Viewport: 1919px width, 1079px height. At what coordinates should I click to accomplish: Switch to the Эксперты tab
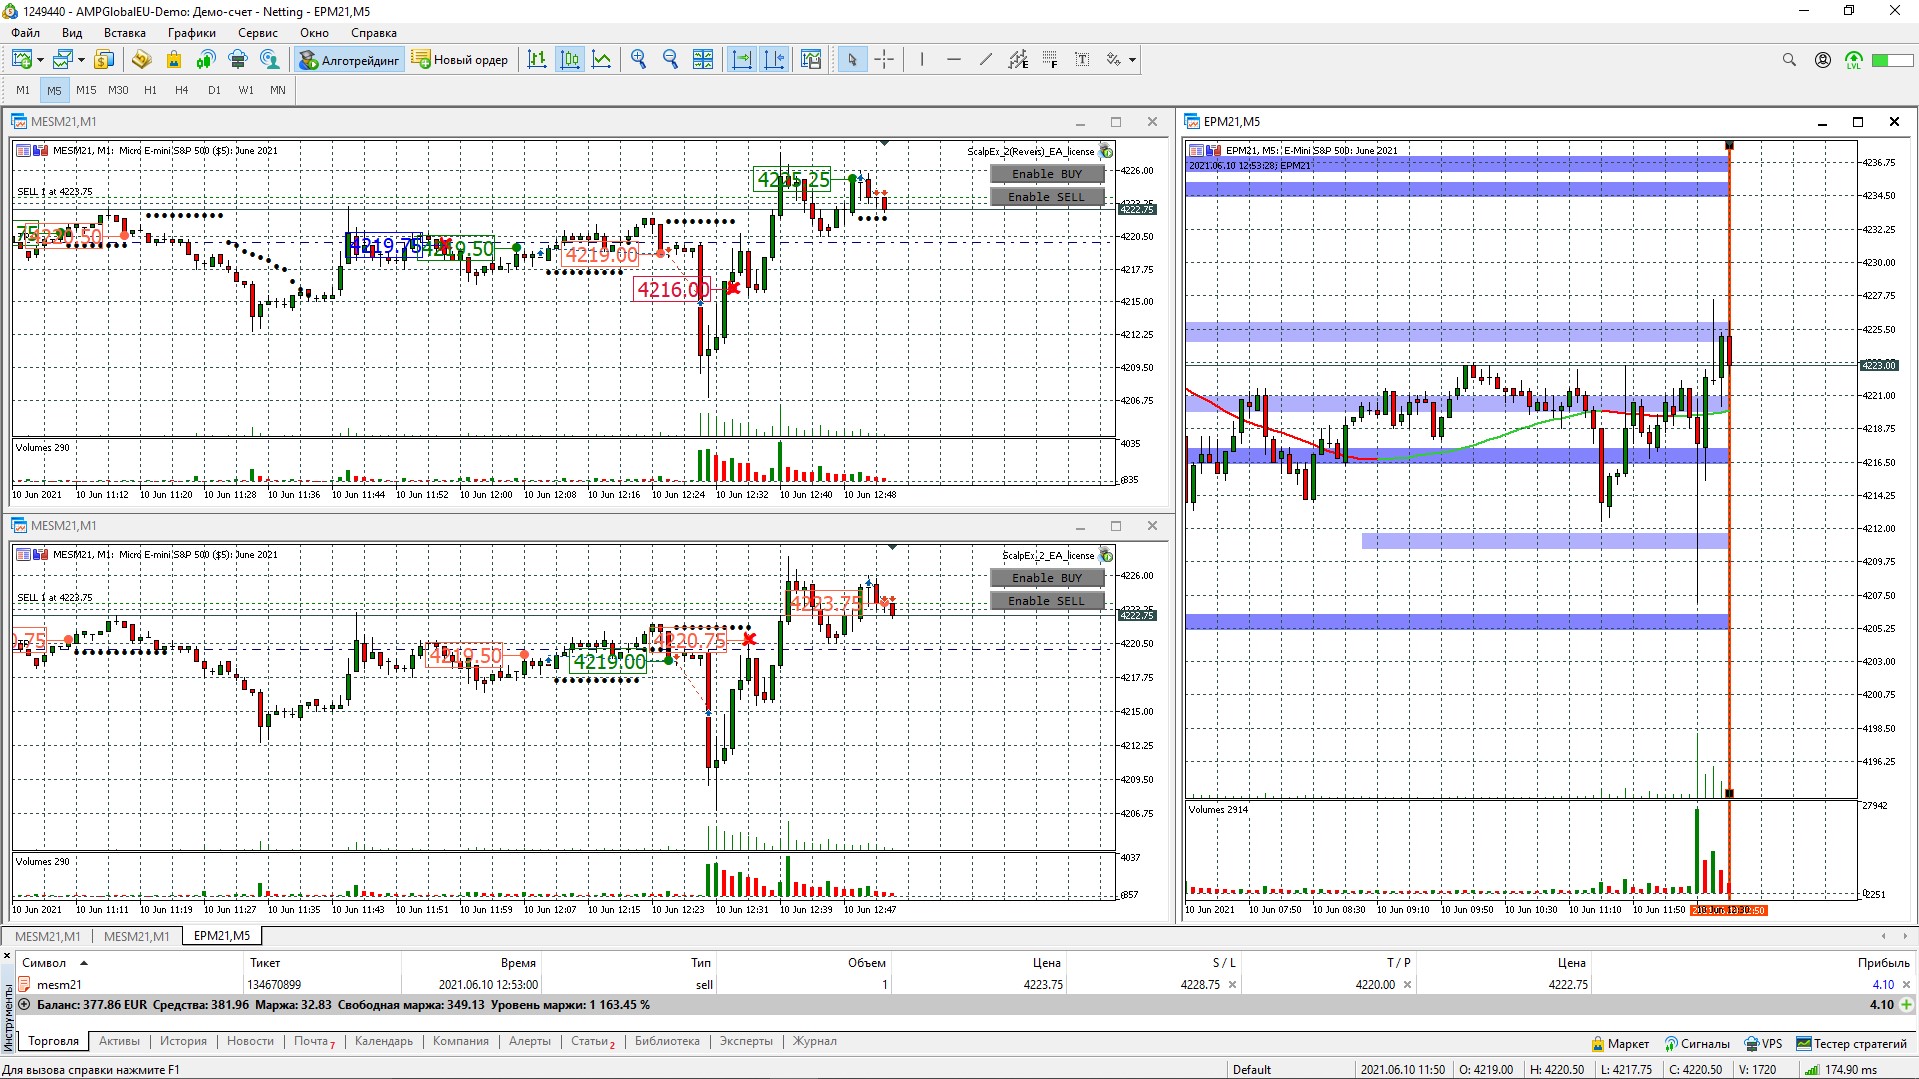pyautogui.click(x=746, y=1041)
